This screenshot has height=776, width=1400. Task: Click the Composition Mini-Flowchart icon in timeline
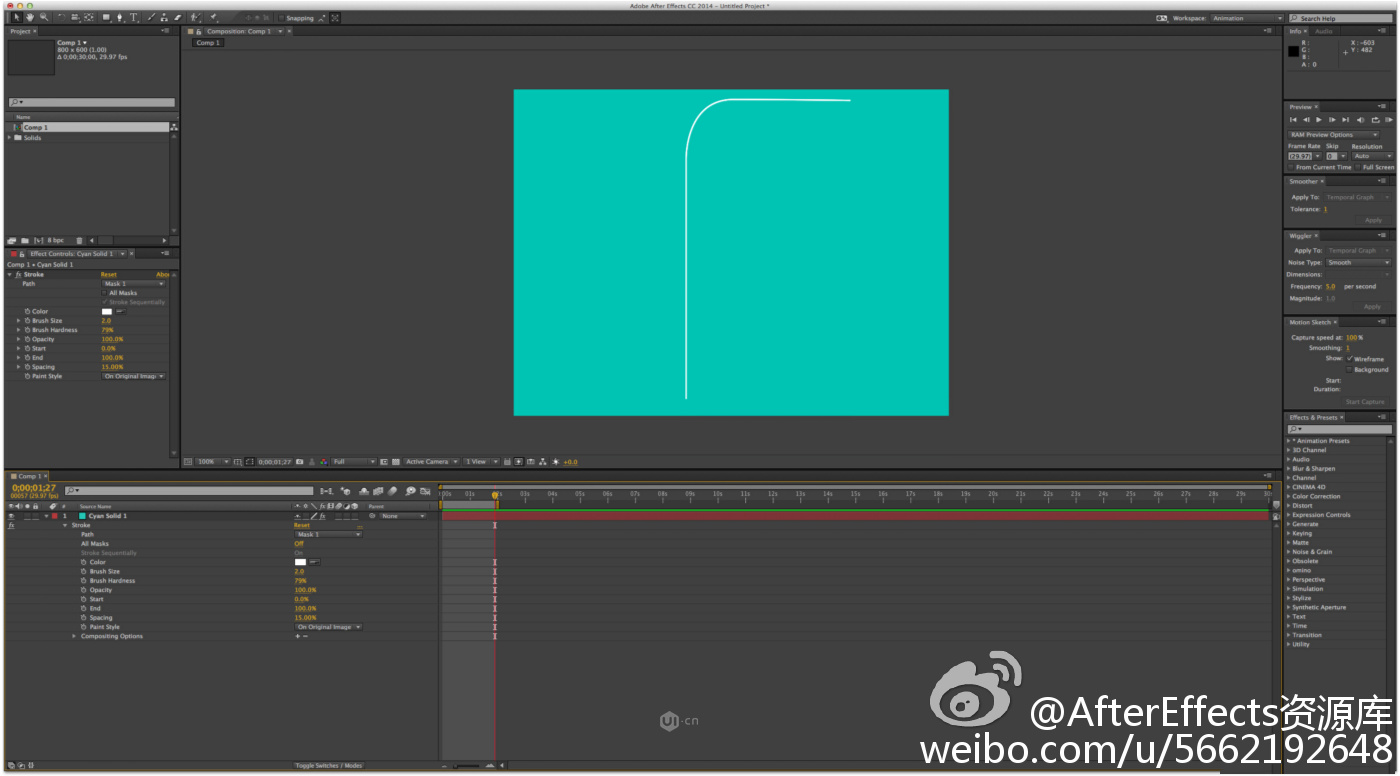point(326,491)
